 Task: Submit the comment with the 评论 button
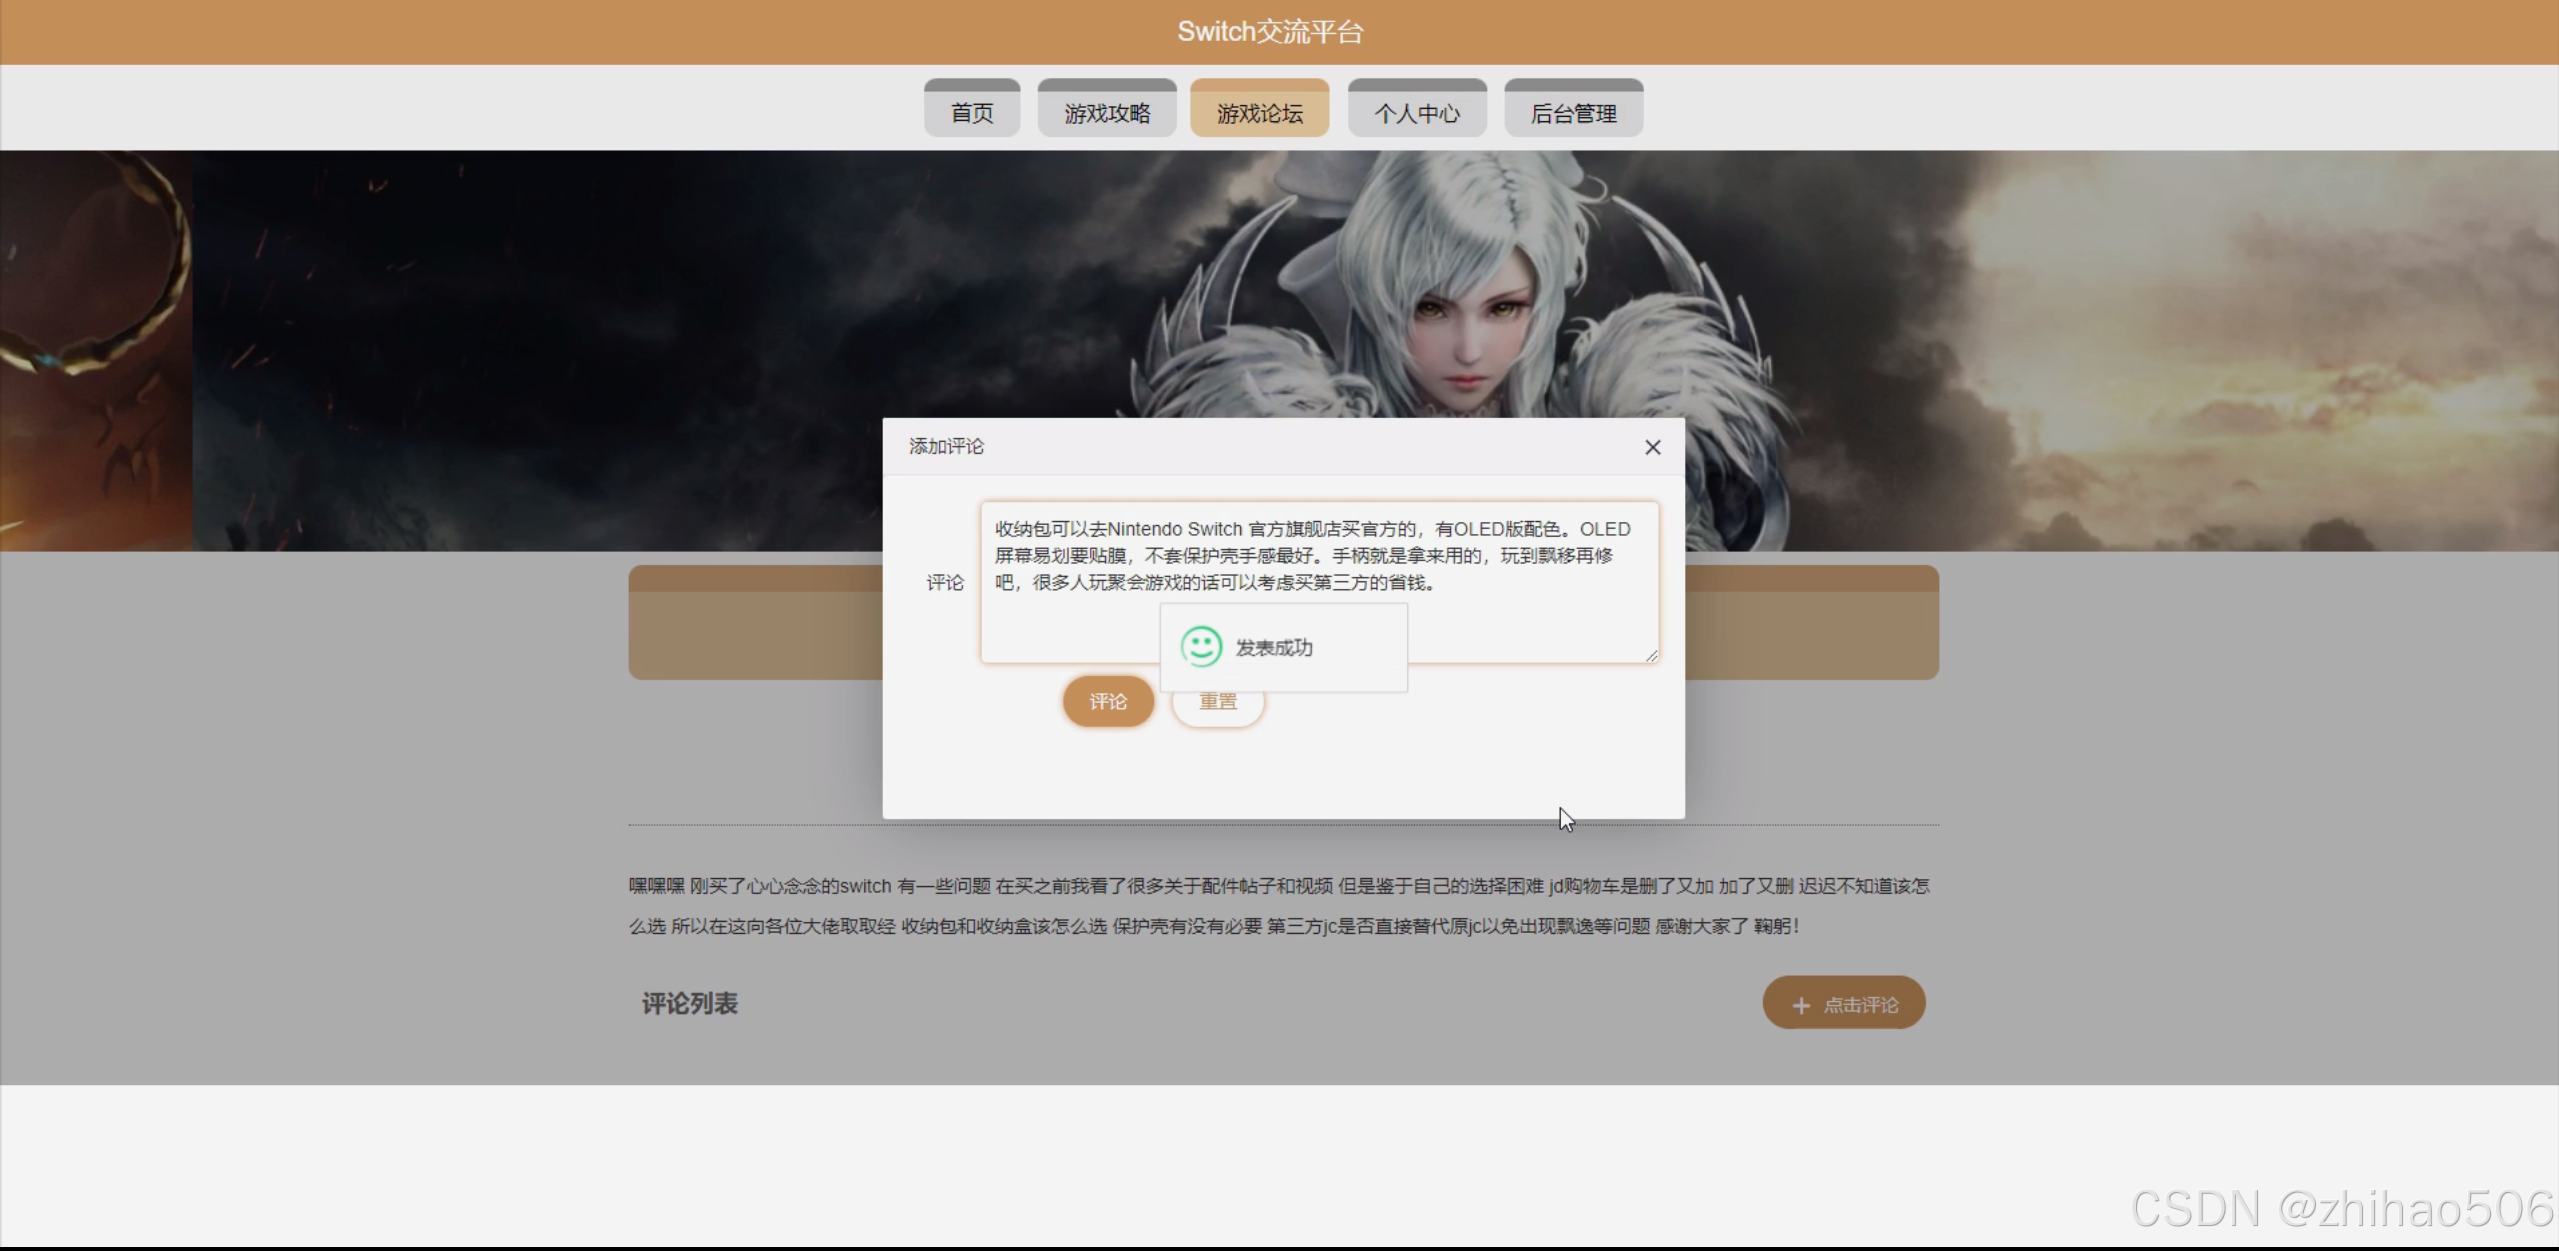coord(1108,701)
